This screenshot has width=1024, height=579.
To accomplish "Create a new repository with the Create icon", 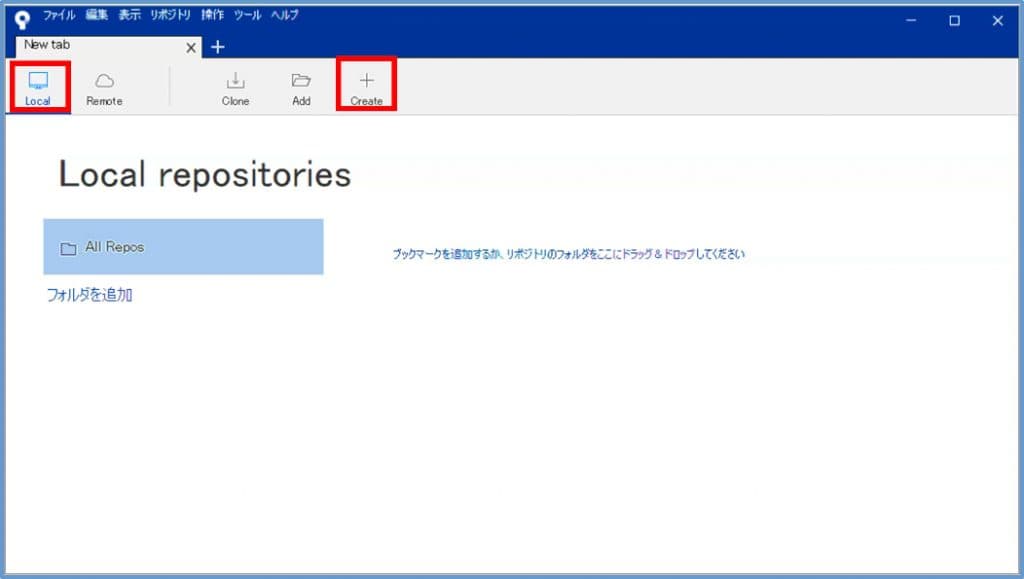I will tap(366, 88).
